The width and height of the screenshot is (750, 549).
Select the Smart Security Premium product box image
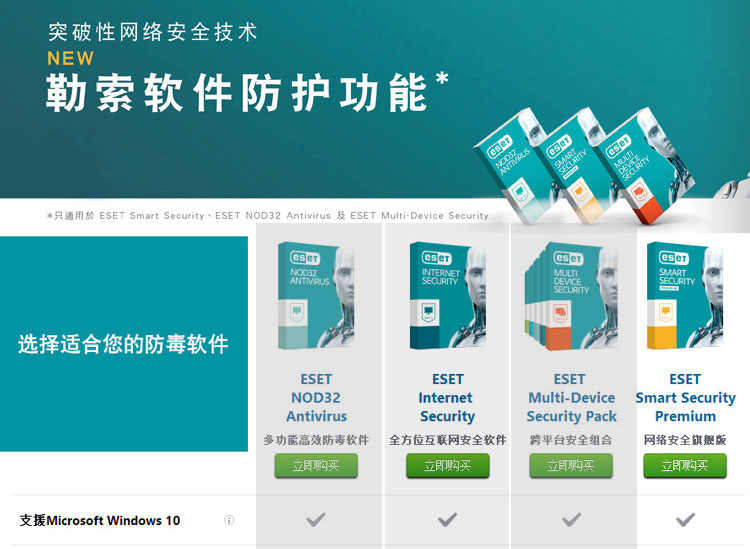coord(685,295)
